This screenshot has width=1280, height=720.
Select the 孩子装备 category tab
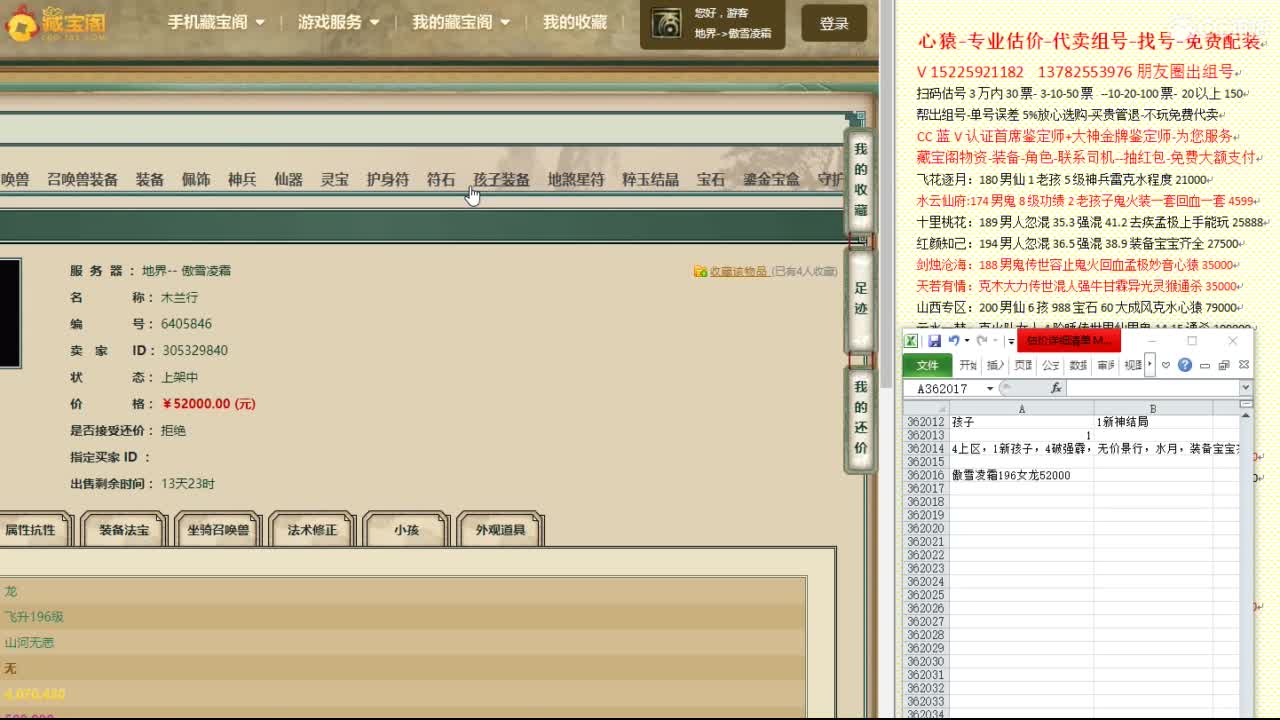500,179
